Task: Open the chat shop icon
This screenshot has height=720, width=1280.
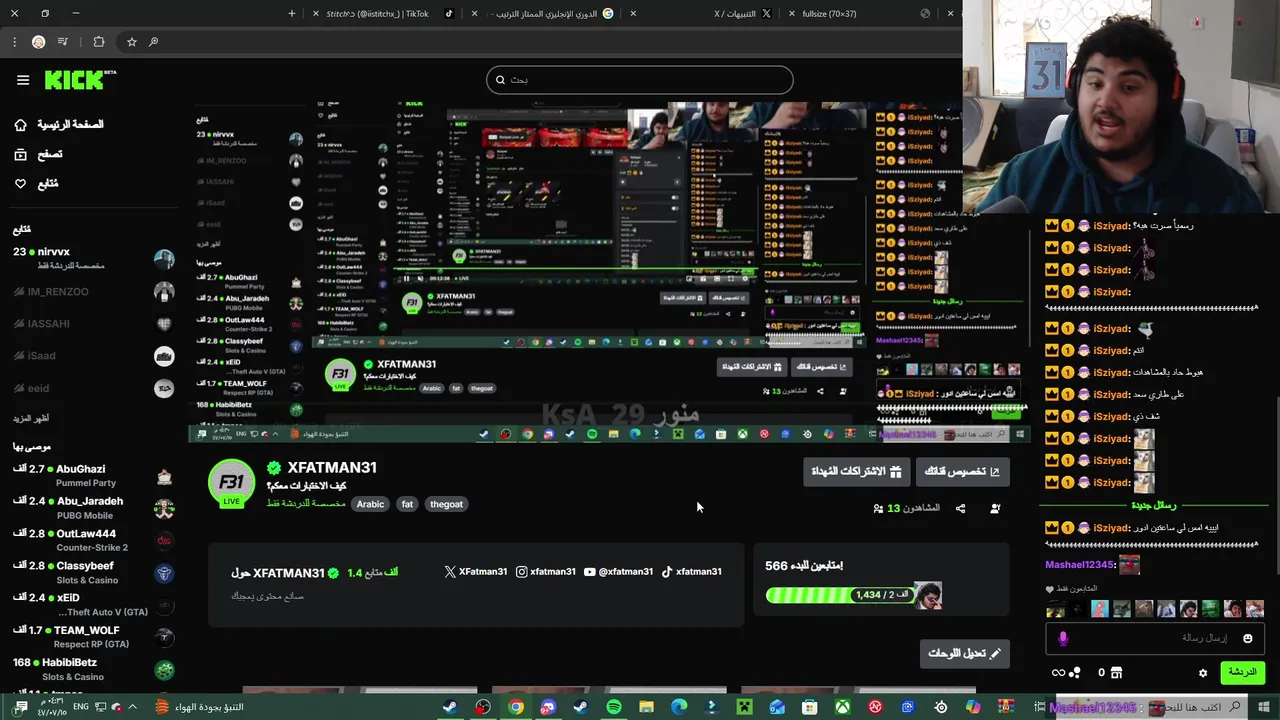Action: (1117, 673)
